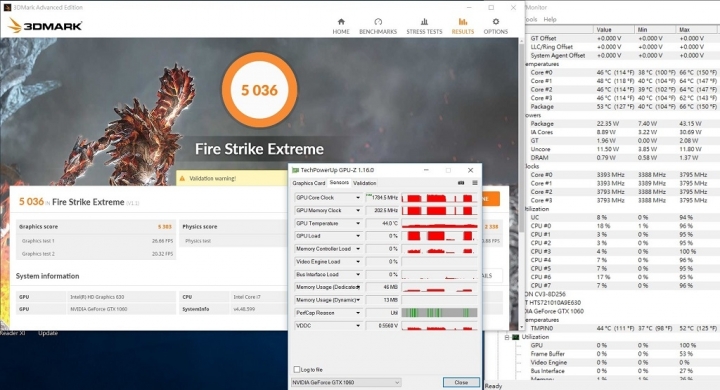Enable Log to file checkbox

297,369
